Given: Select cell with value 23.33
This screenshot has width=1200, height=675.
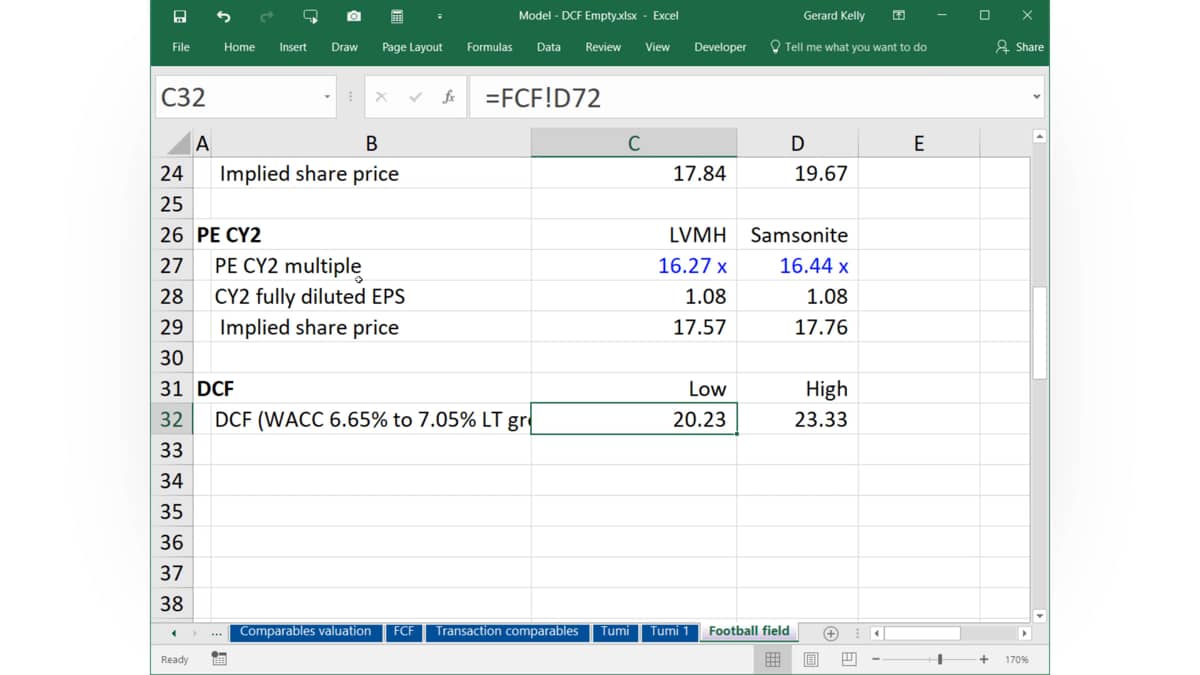Looking at the screenshot, I should click(798, 420).
